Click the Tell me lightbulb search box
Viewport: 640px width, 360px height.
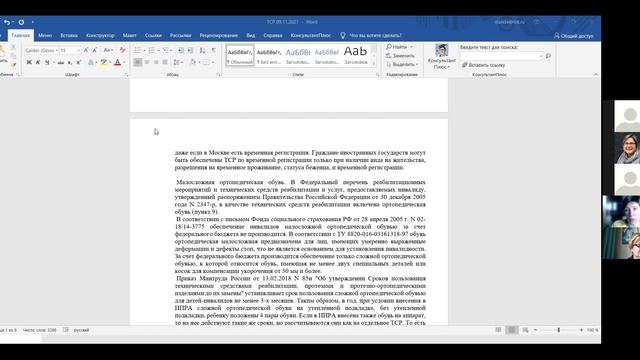click(x=371, y=36)
